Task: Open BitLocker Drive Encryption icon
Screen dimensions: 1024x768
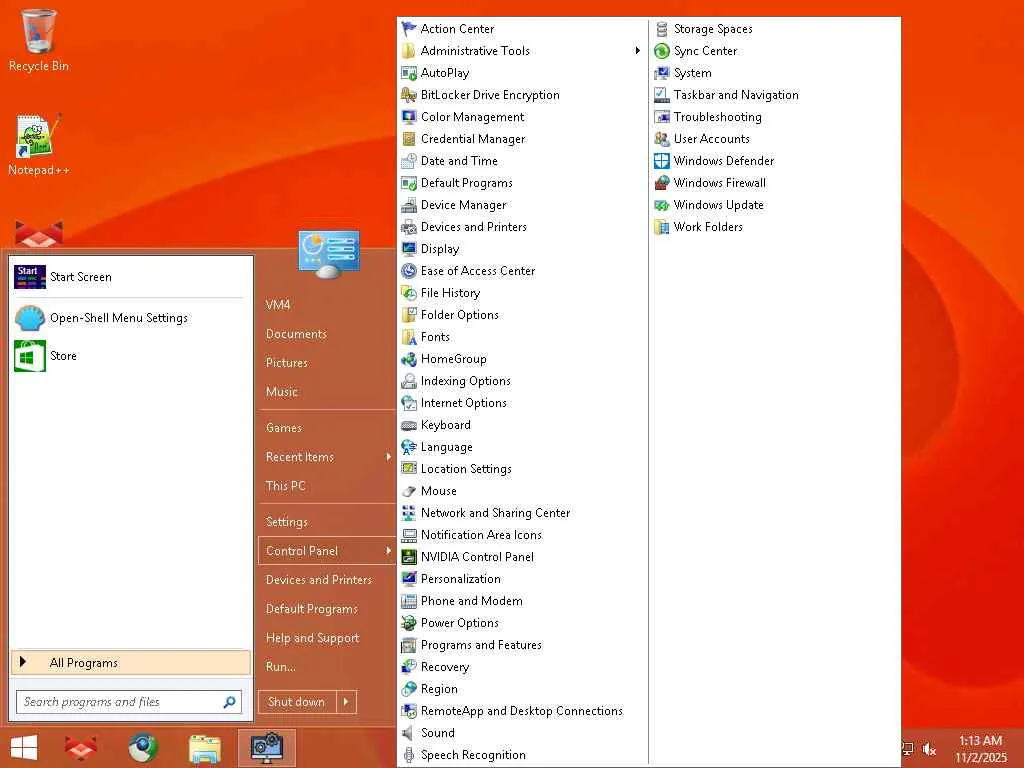Action: click(409, 95)
